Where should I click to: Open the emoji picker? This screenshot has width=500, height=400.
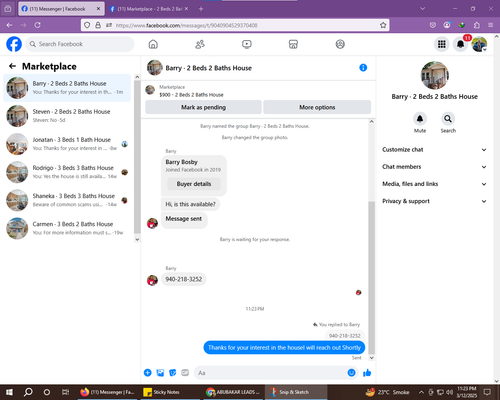351,373
